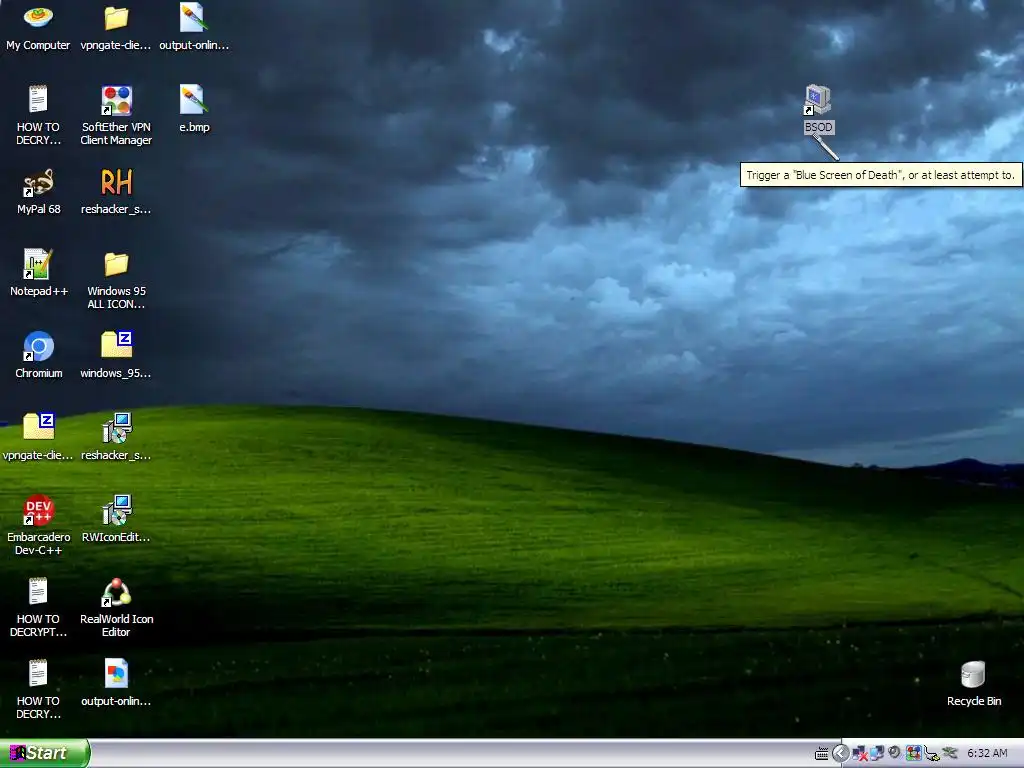Click the volume speaker tray icon
1024x768 pixels.
pyautogui.click(x=894, y=753)
